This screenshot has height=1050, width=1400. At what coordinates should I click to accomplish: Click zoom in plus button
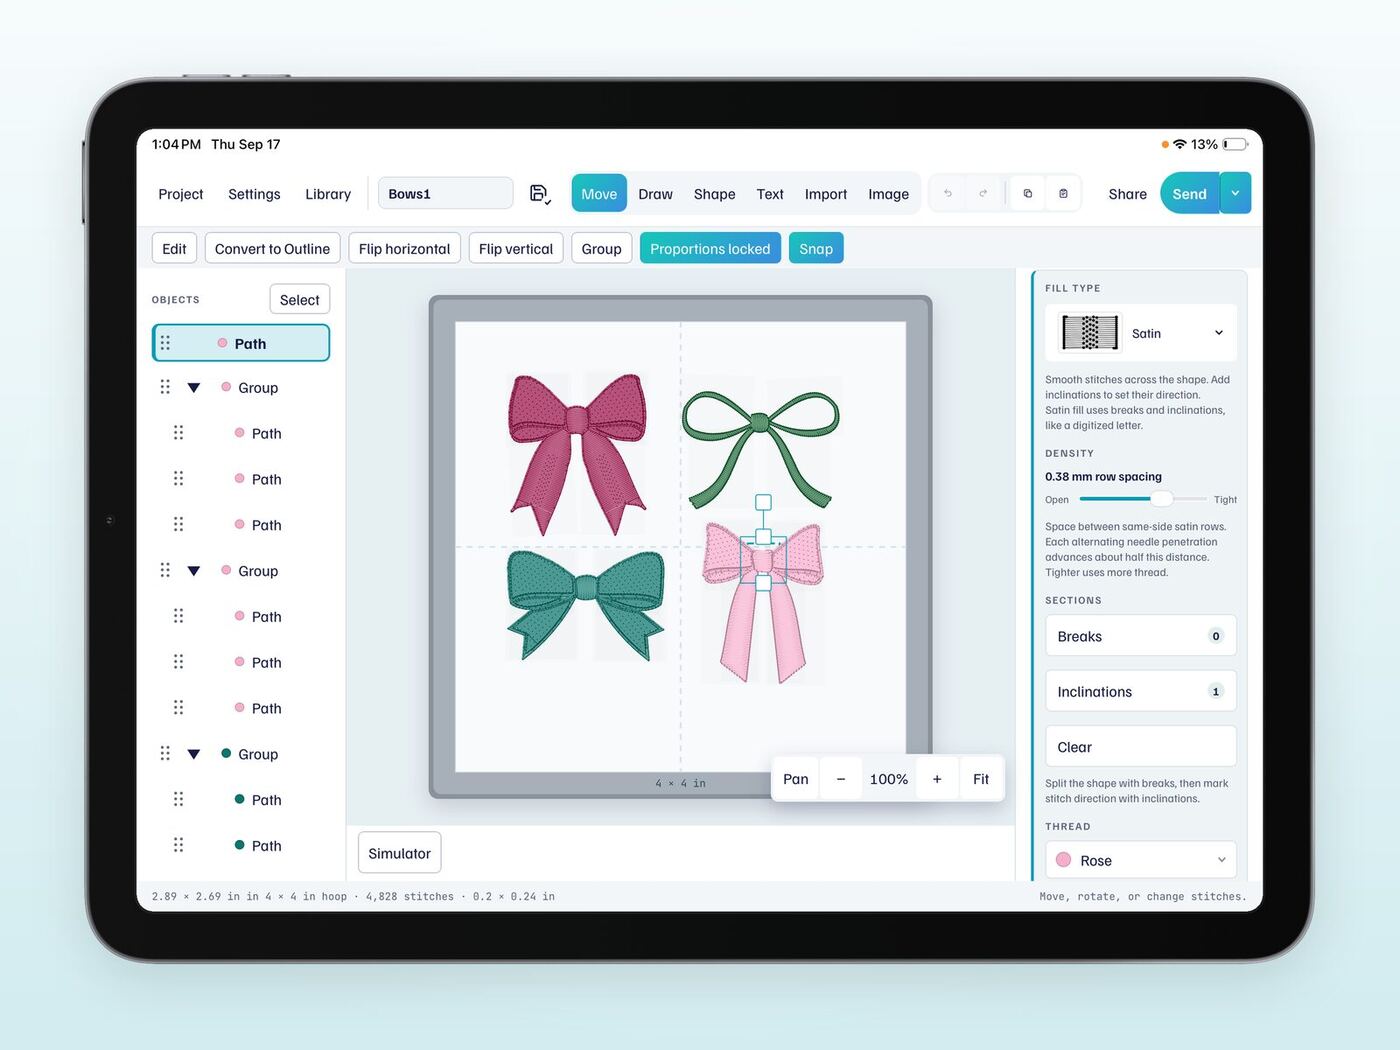point(937,779)
